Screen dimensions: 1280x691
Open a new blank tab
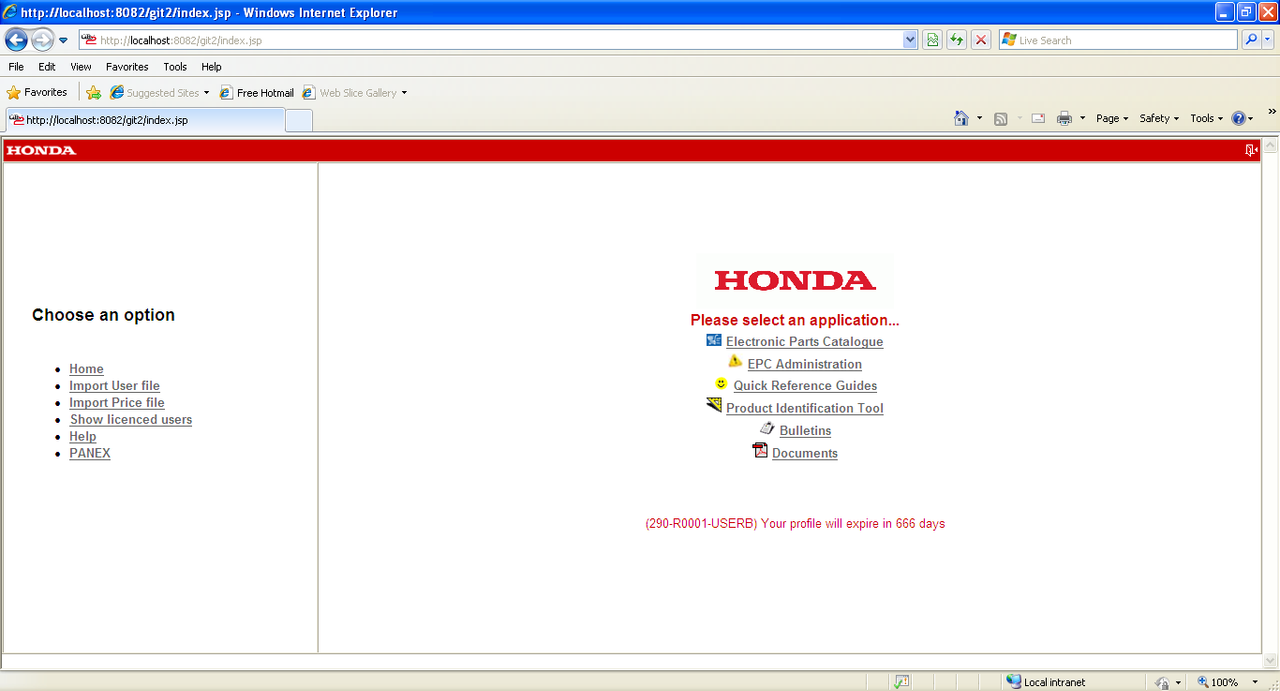[x=299, y=121]
